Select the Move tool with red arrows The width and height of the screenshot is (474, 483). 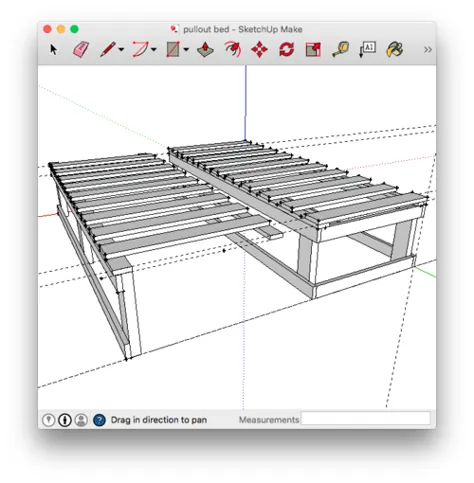point(259,50)
